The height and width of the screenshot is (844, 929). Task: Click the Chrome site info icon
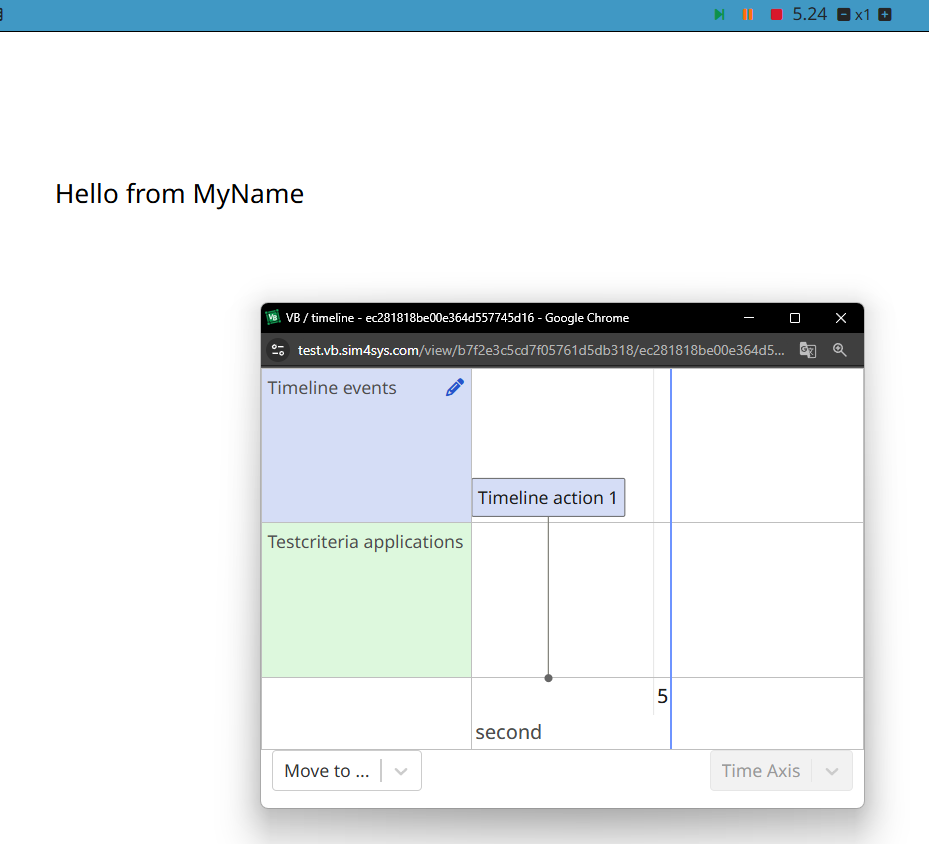[278, 350]
